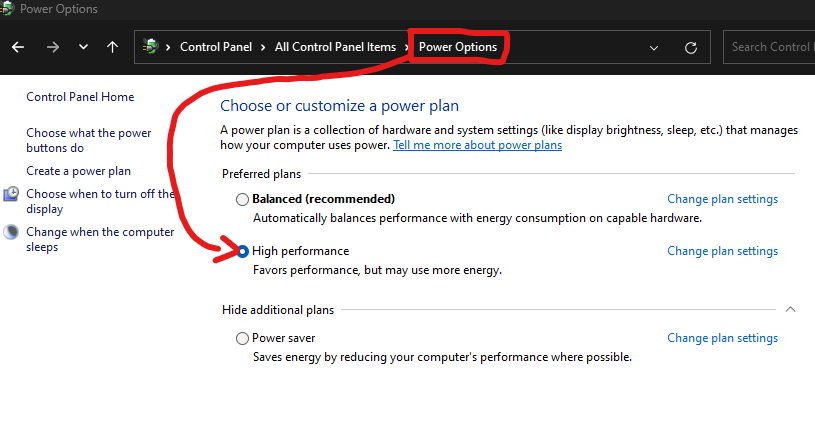Select the Power saver plan
815x428 pixels.
pyautogui.click(x=242, y=339)
